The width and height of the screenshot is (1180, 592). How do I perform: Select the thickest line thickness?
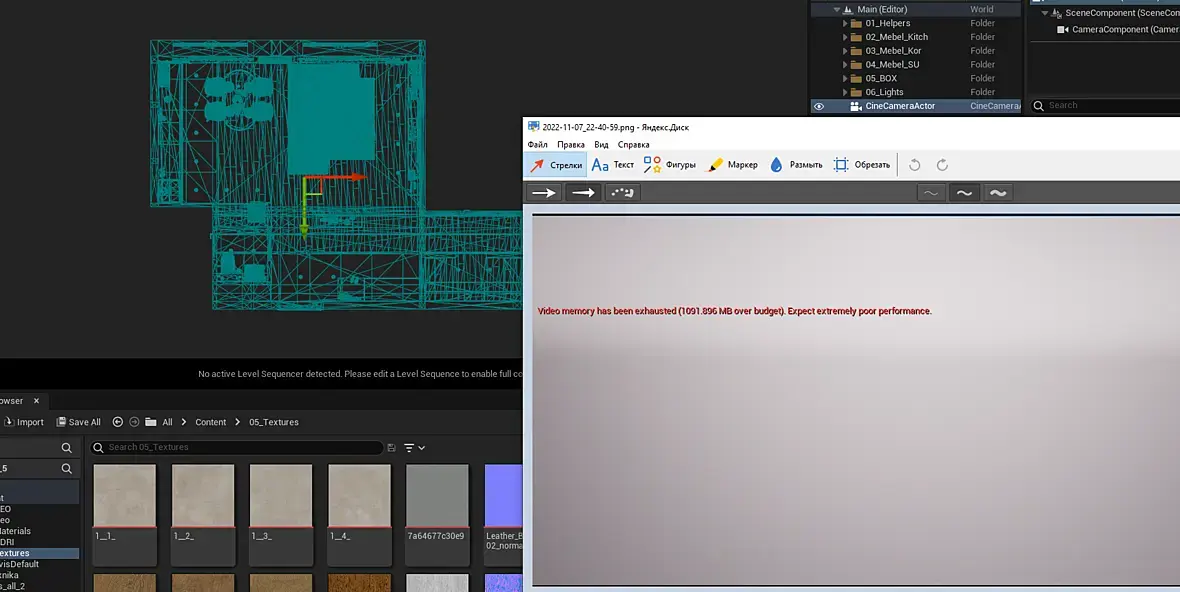pos(998,193)
